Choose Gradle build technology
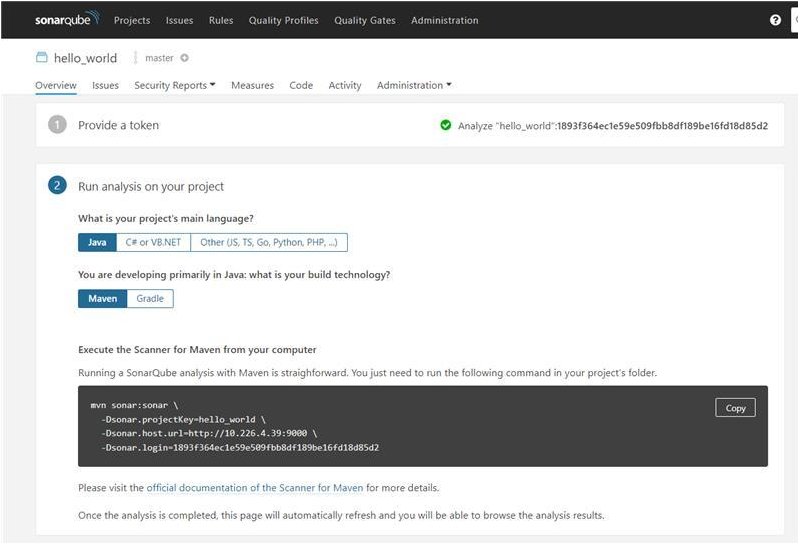The width and height of the screenshot is (798, 543). 150,299
